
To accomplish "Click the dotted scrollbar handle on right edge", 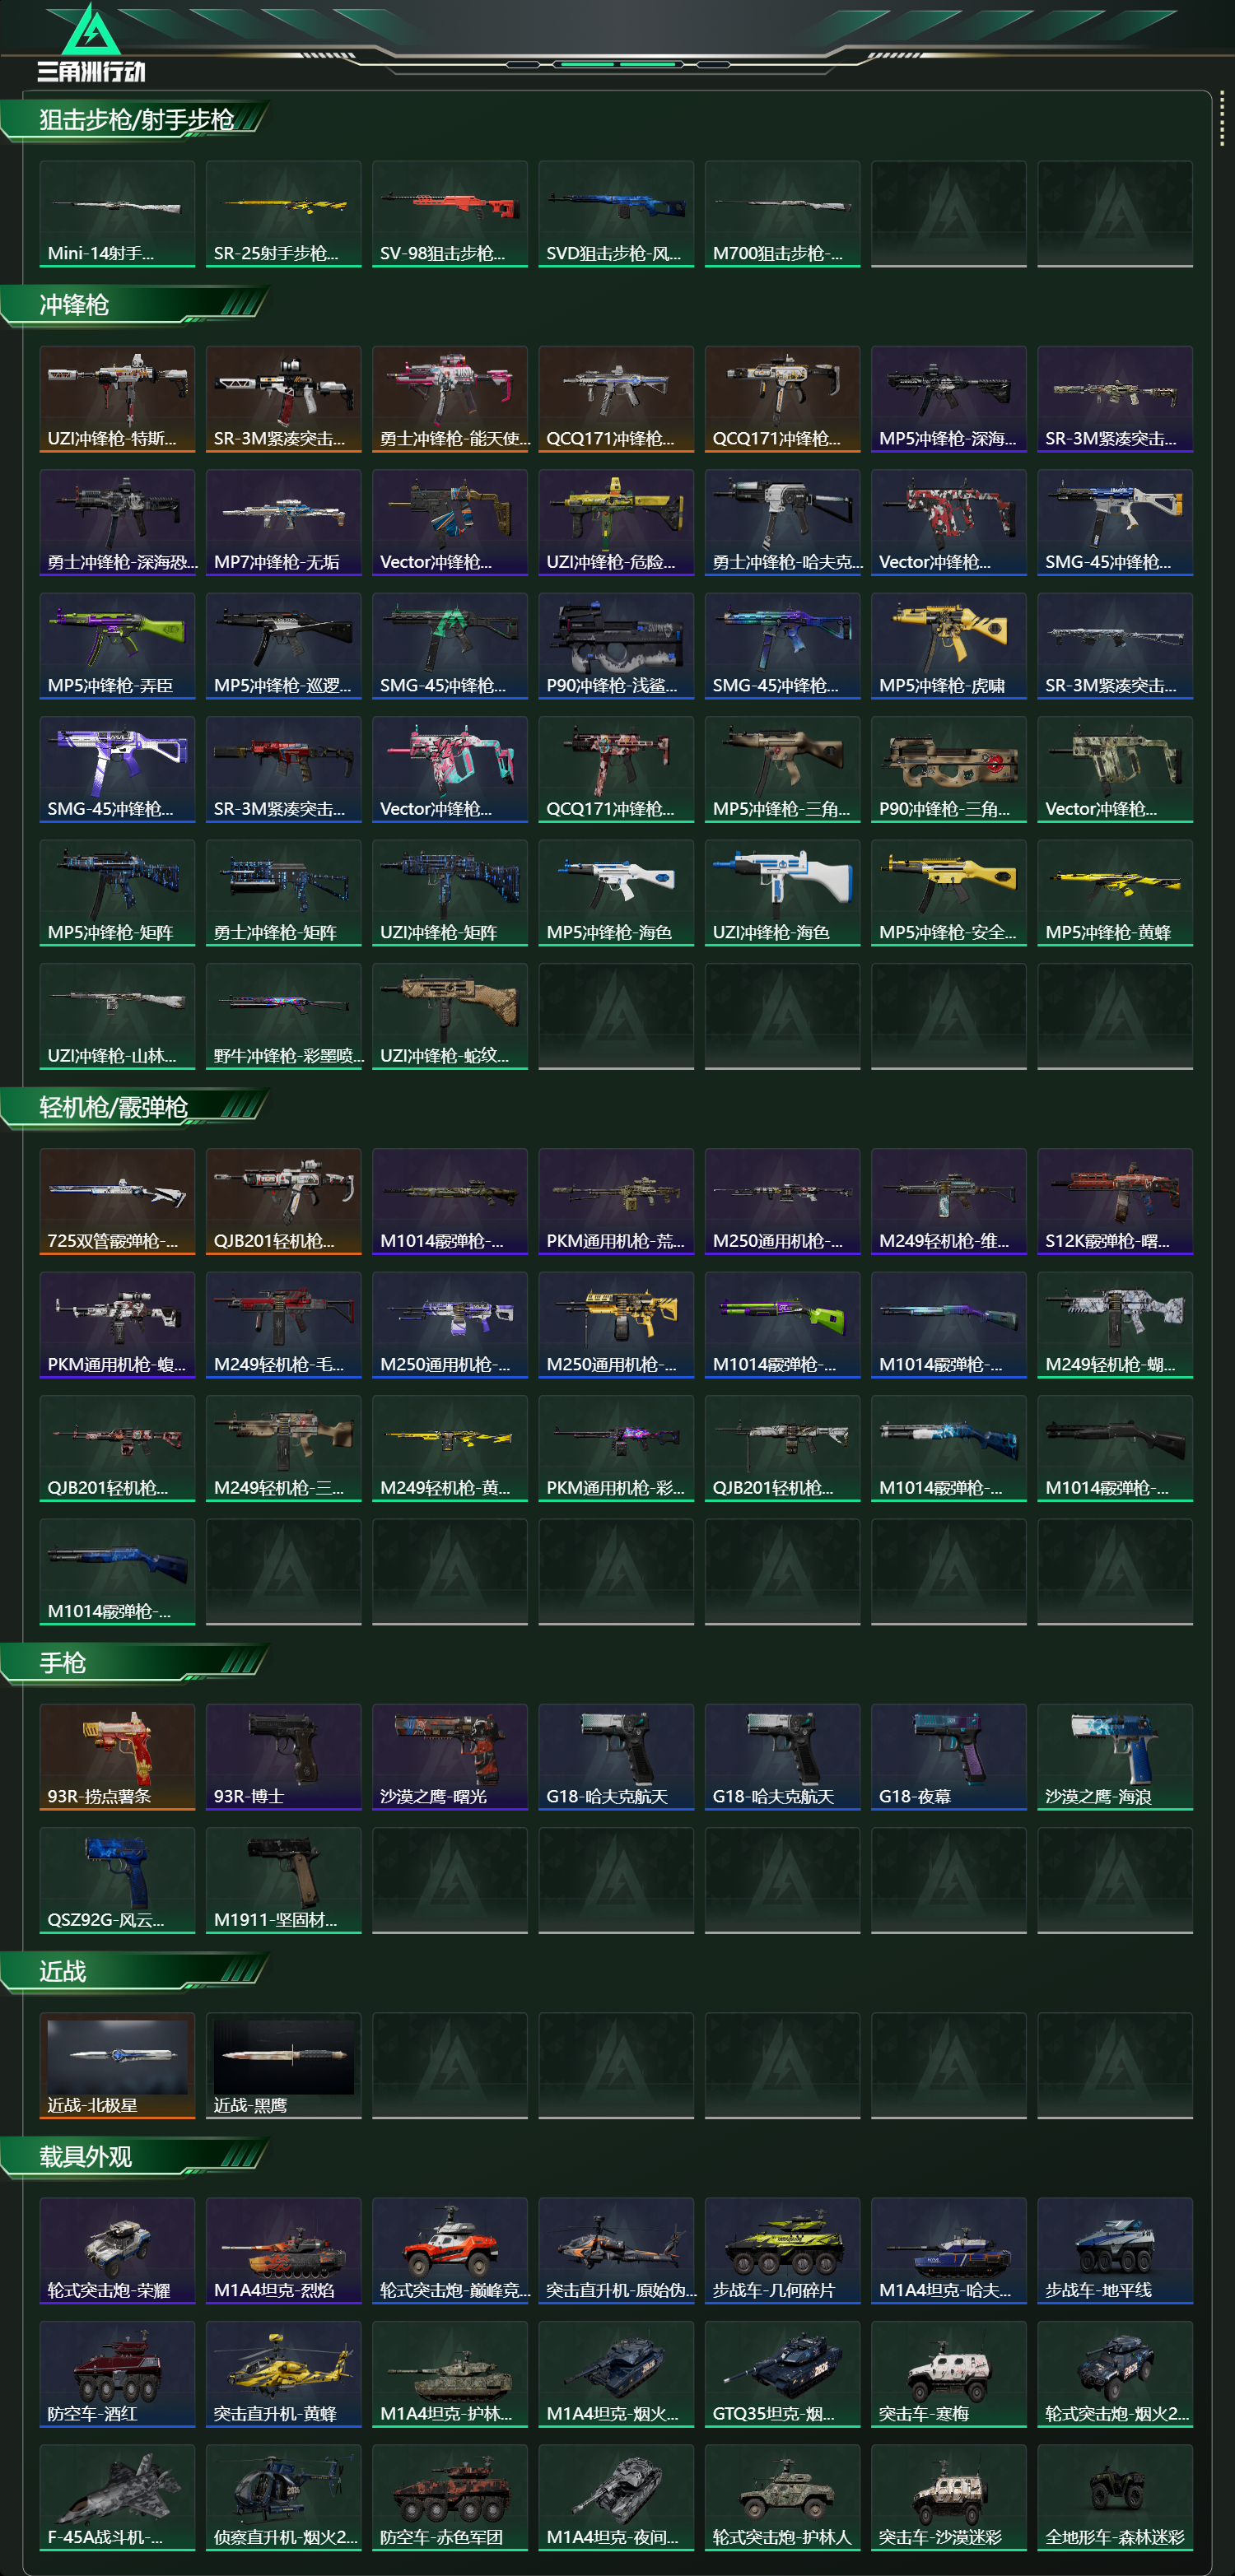I will coord(1222,120).
